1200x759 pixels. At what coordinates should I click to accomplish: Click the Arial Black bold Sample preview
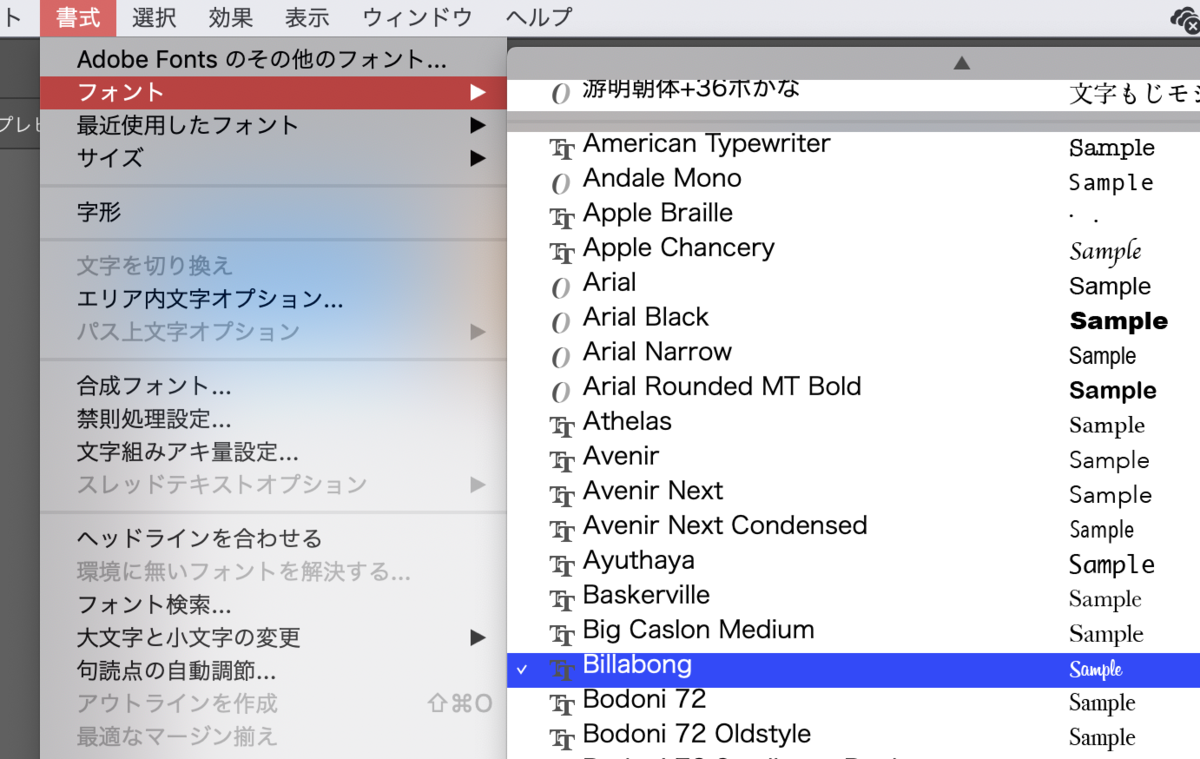tap(1118, 321)
